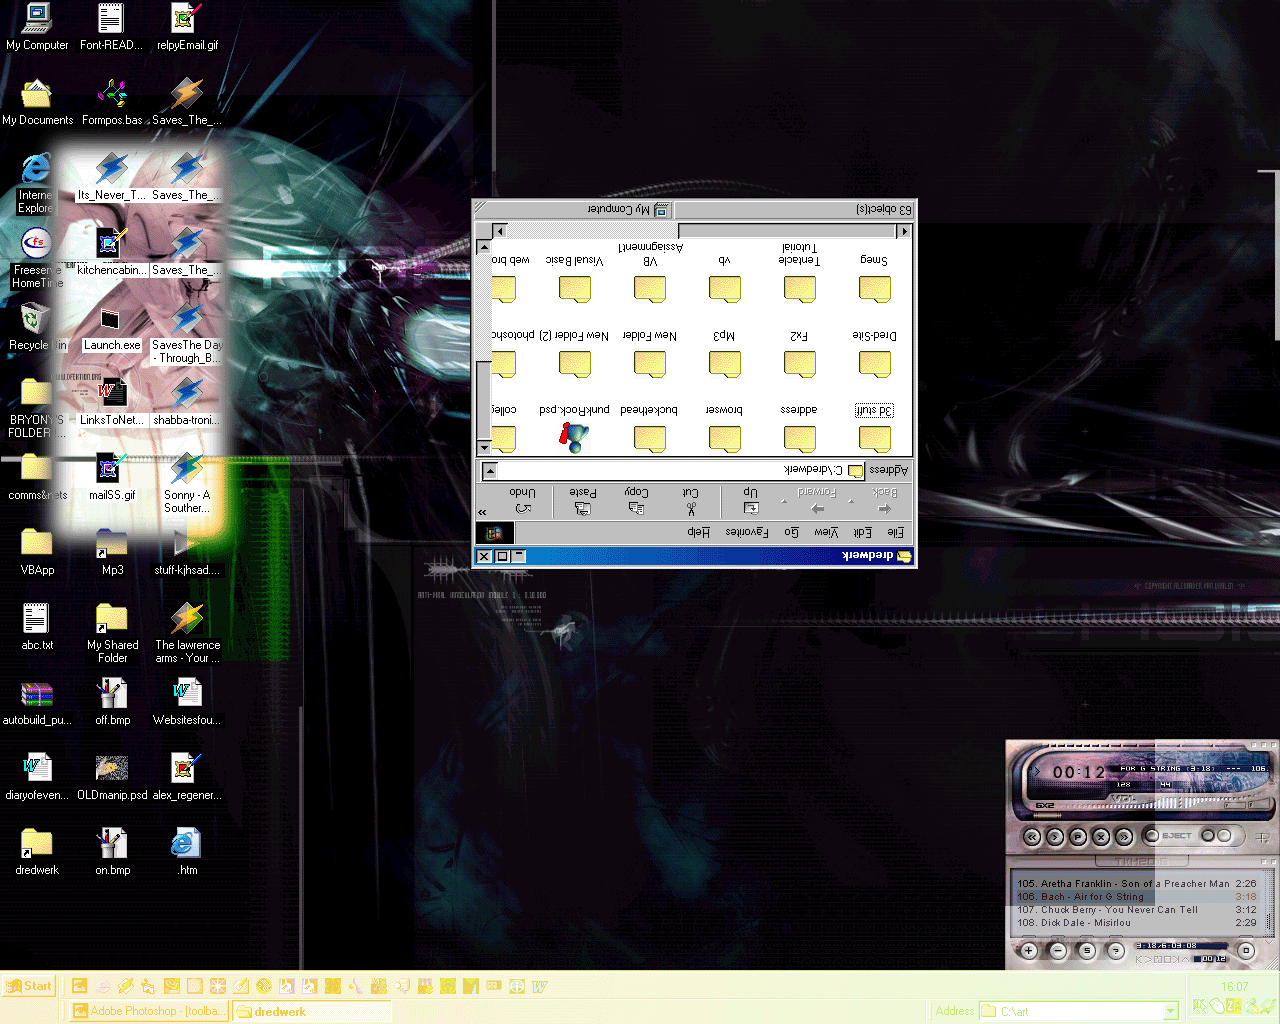Click the Winamp pause (P) button
The width and height of the screenshot is (1280, 1024).
click(x=1077, y=836)
